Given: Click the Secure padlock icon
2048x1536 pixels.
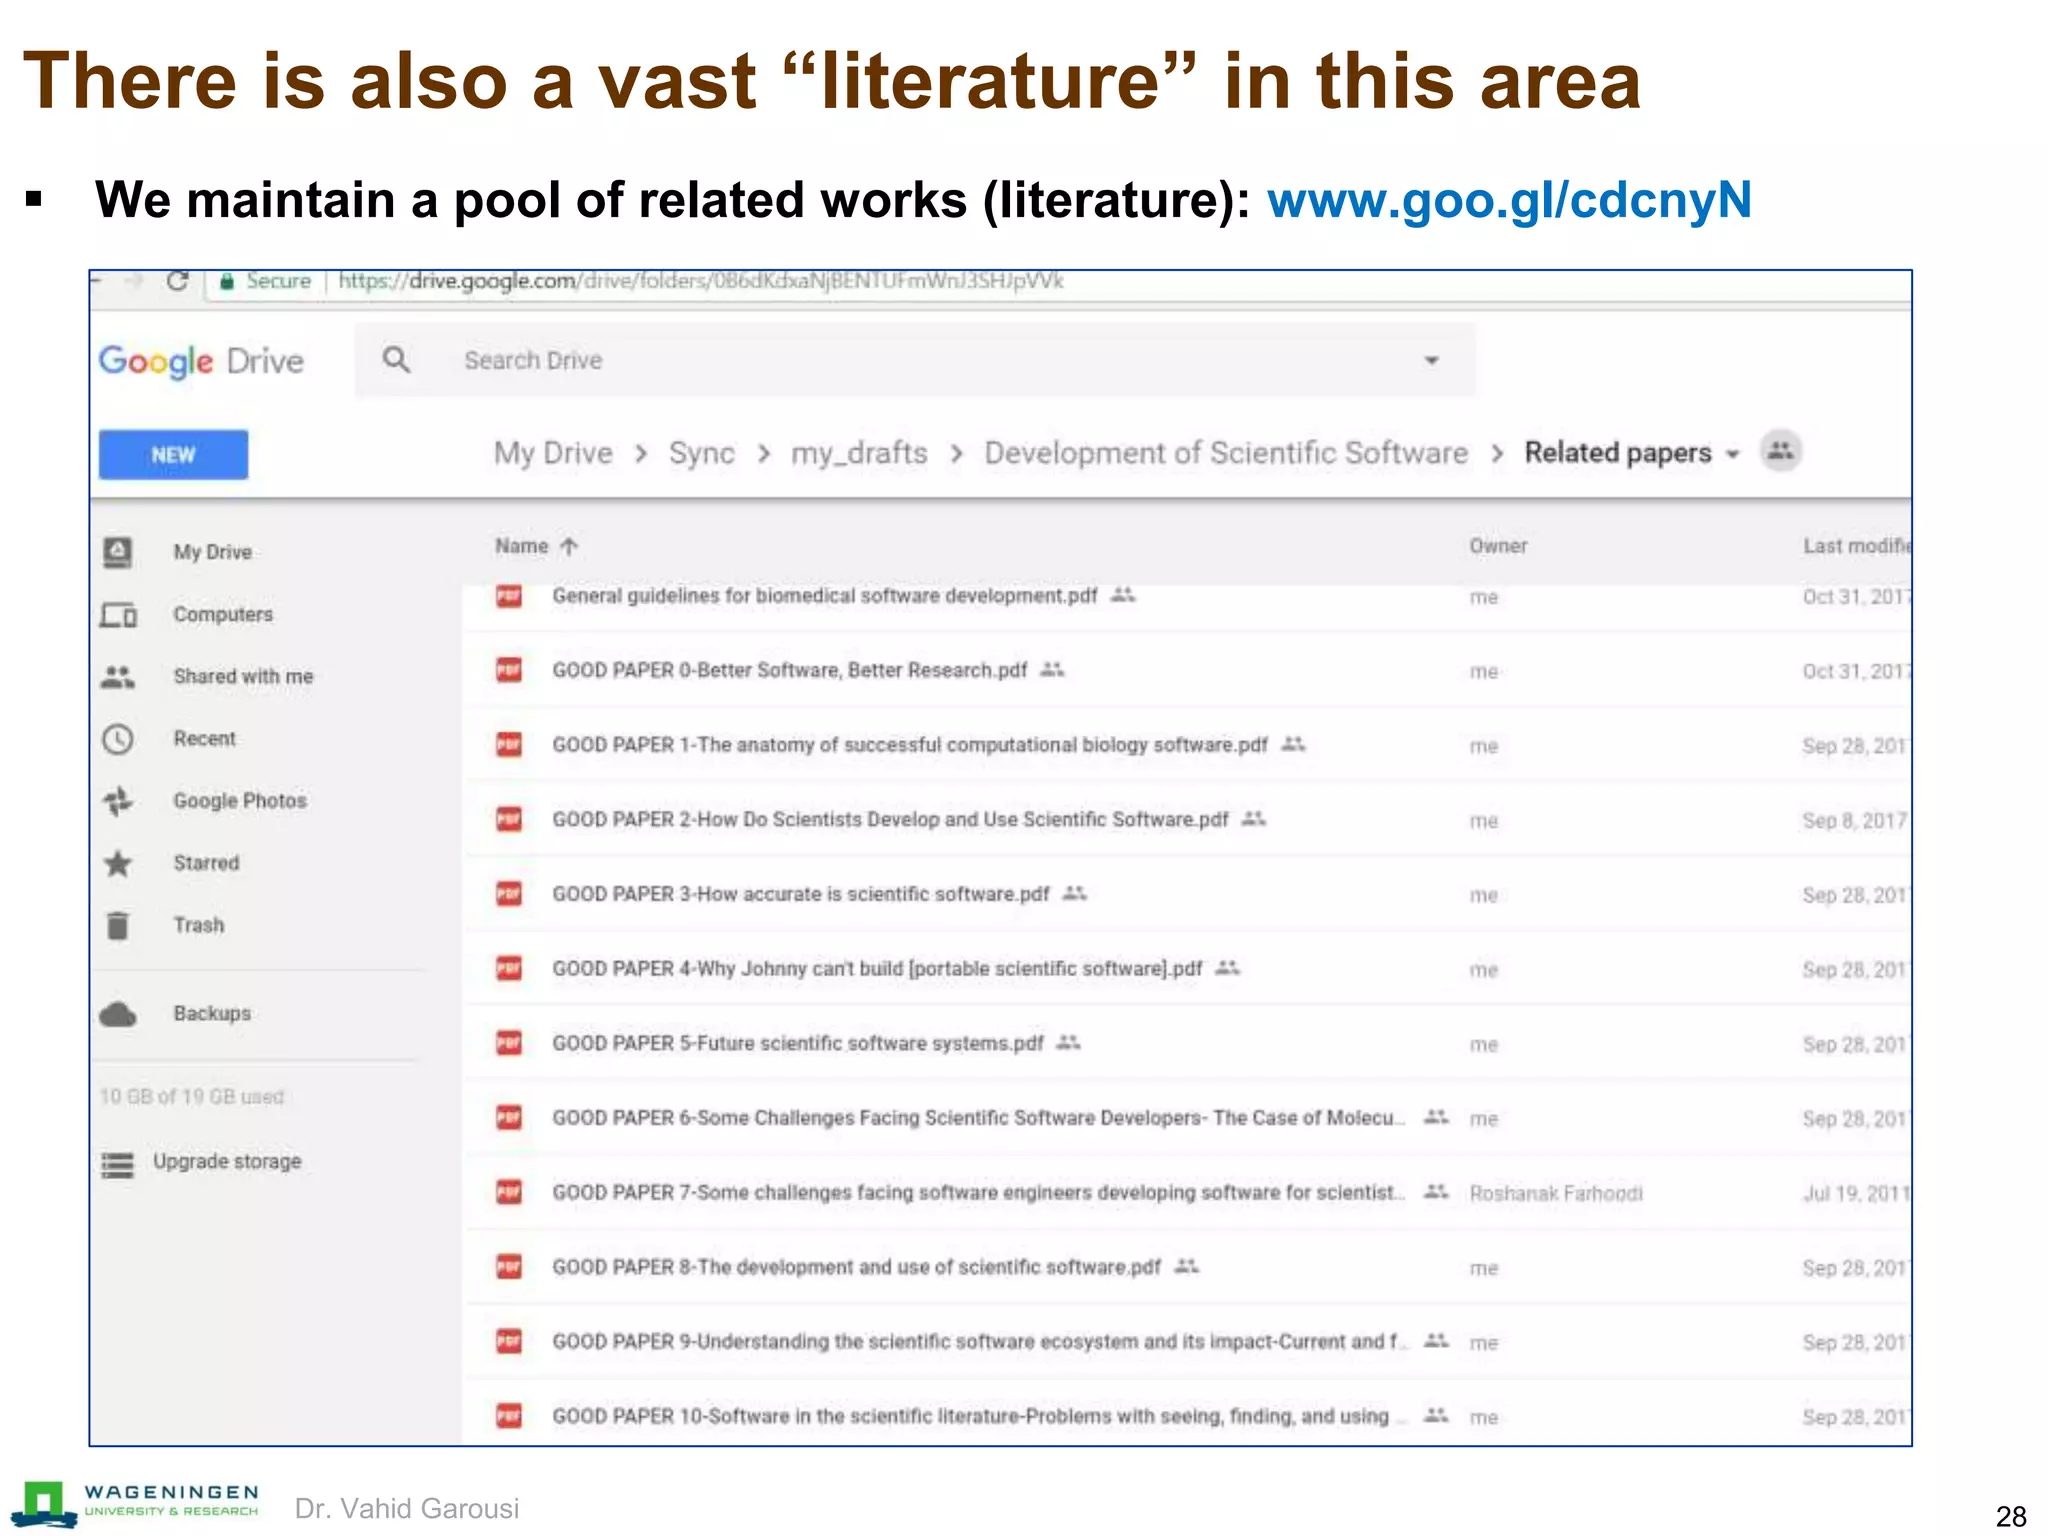Looking at the screenshot, I should (x=227, y=282).
